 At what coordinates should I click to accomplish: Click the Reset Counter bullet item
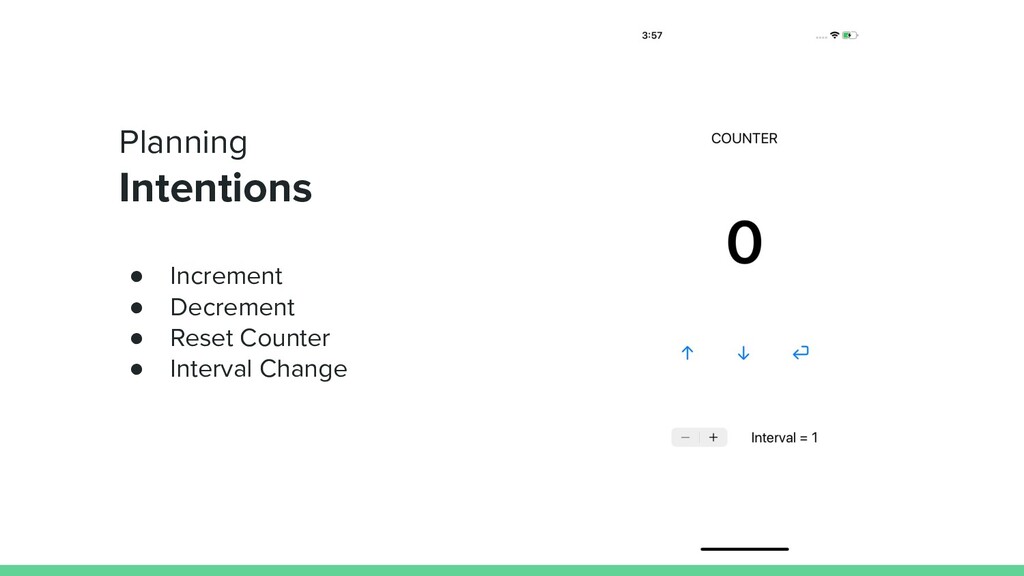click(250, 338)
